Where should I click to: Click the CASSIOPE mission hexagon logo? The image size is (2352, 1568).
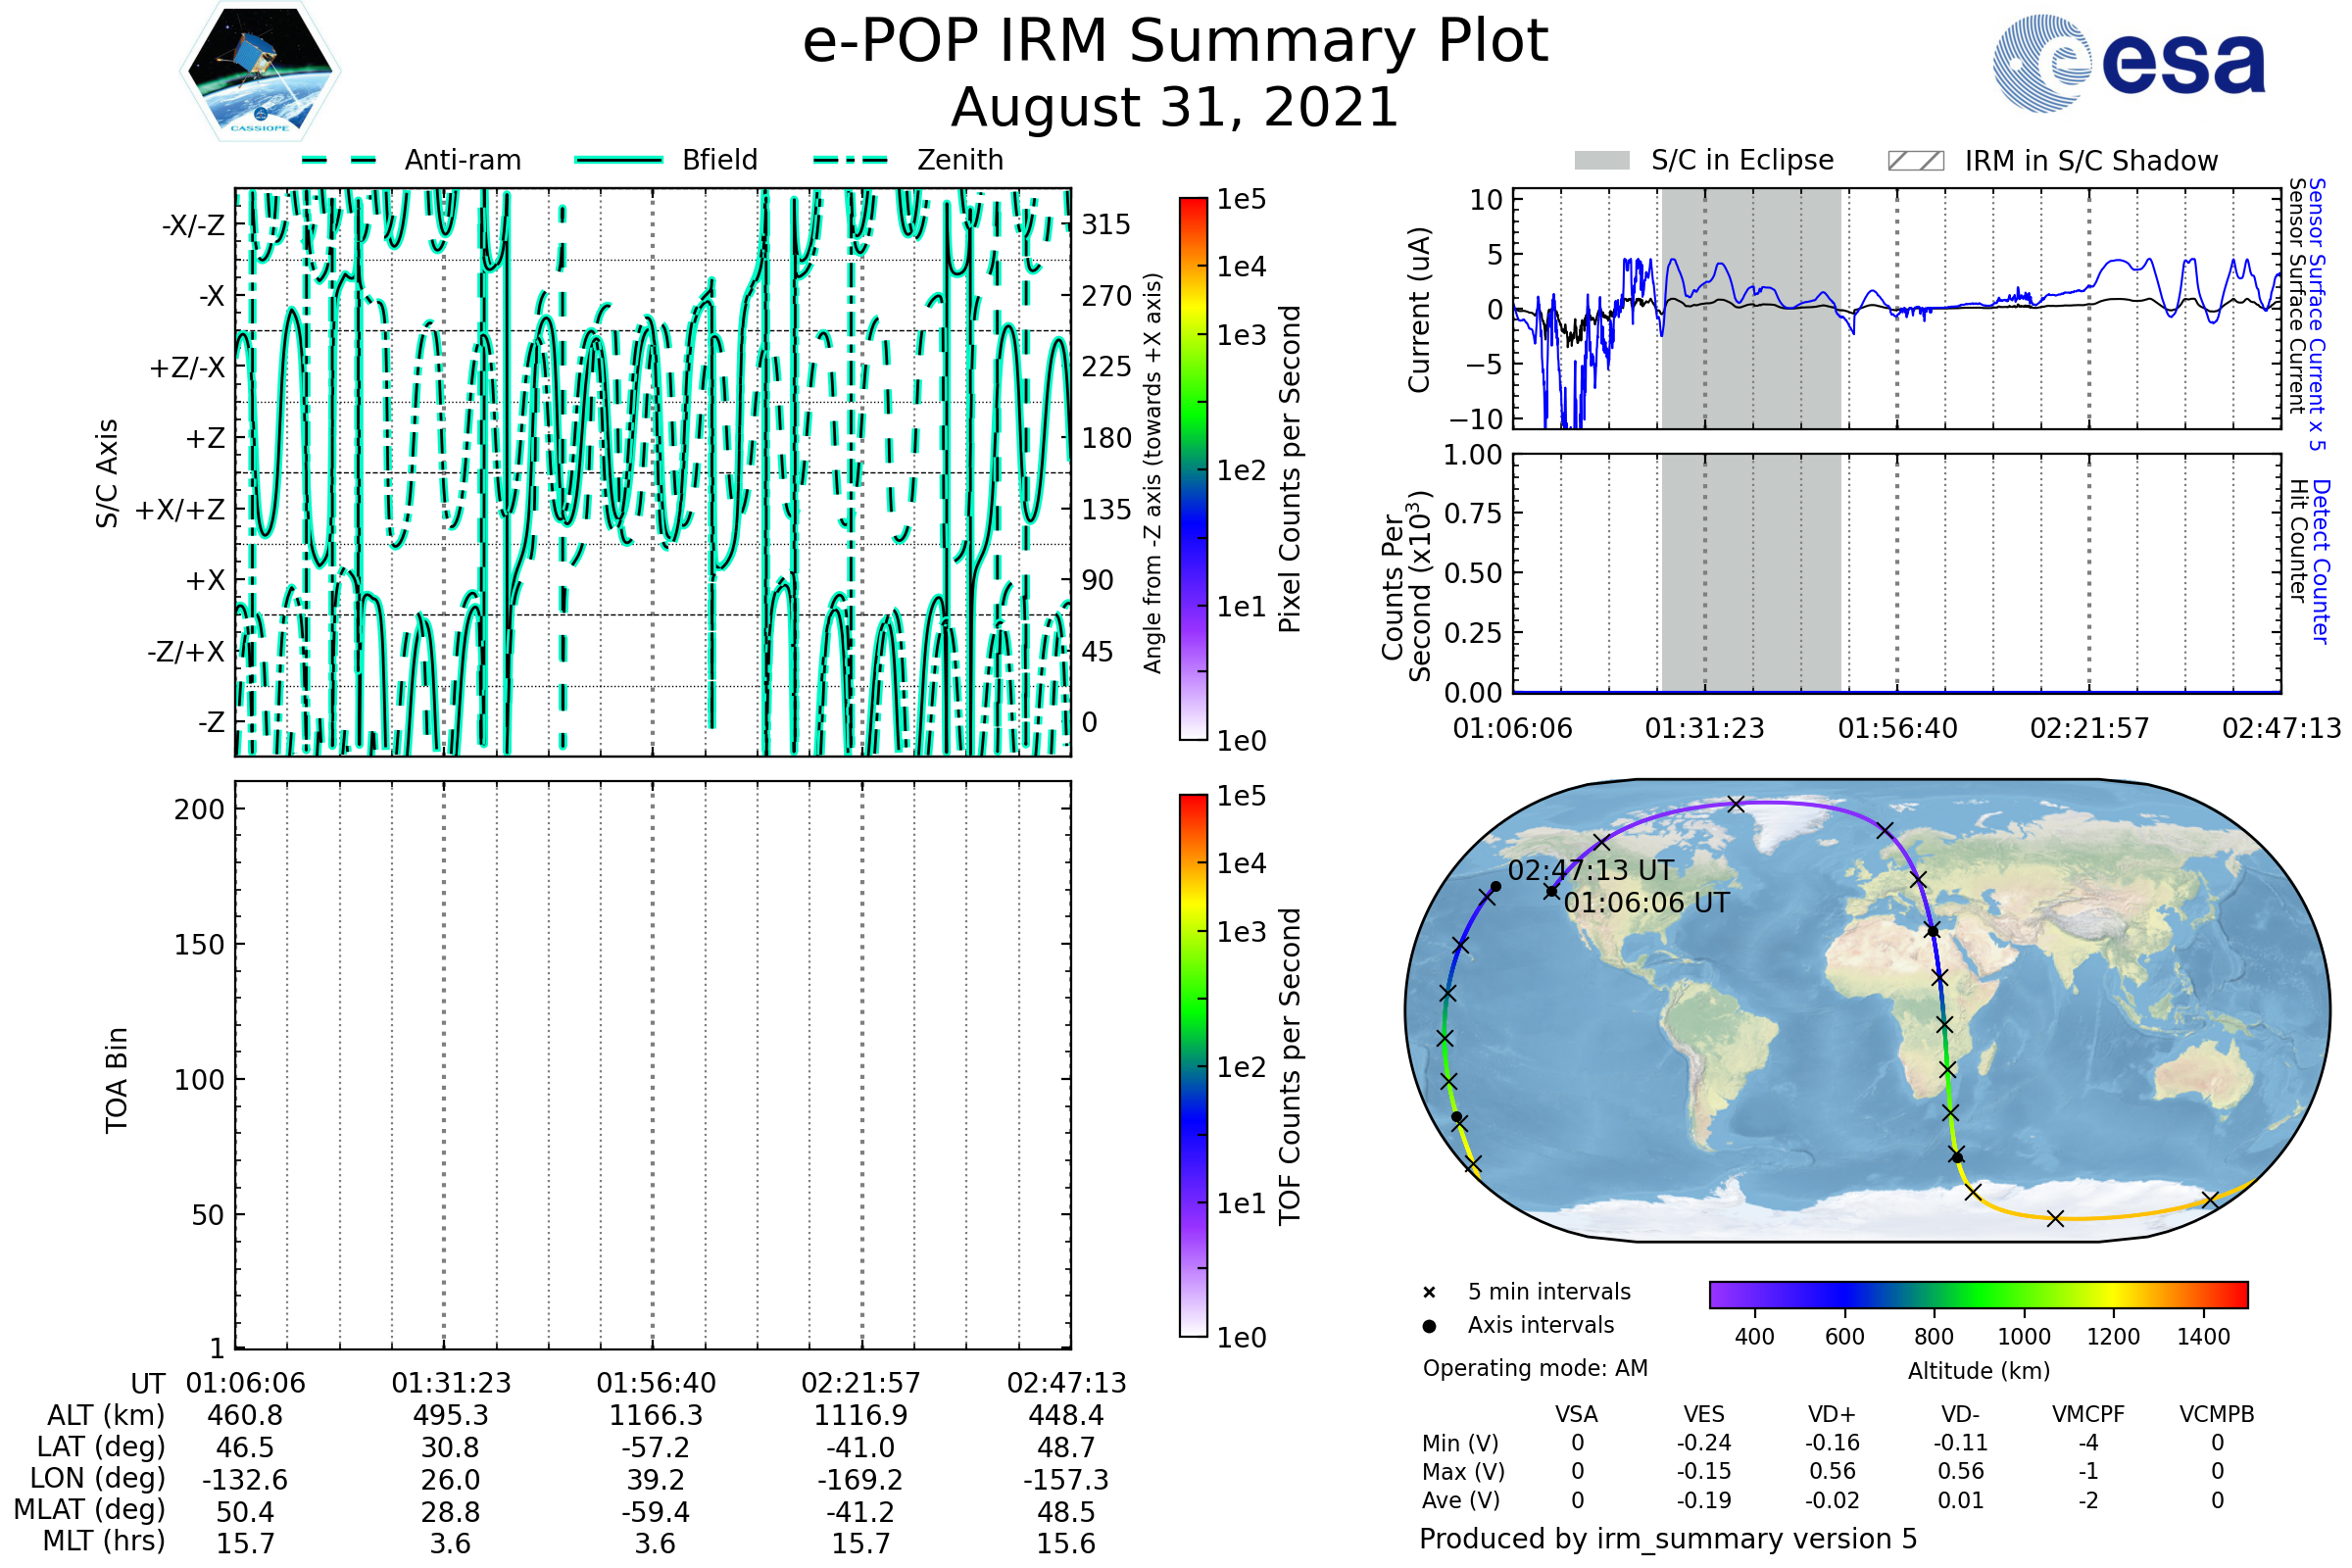pyautogui.click(x=260, y=72)
